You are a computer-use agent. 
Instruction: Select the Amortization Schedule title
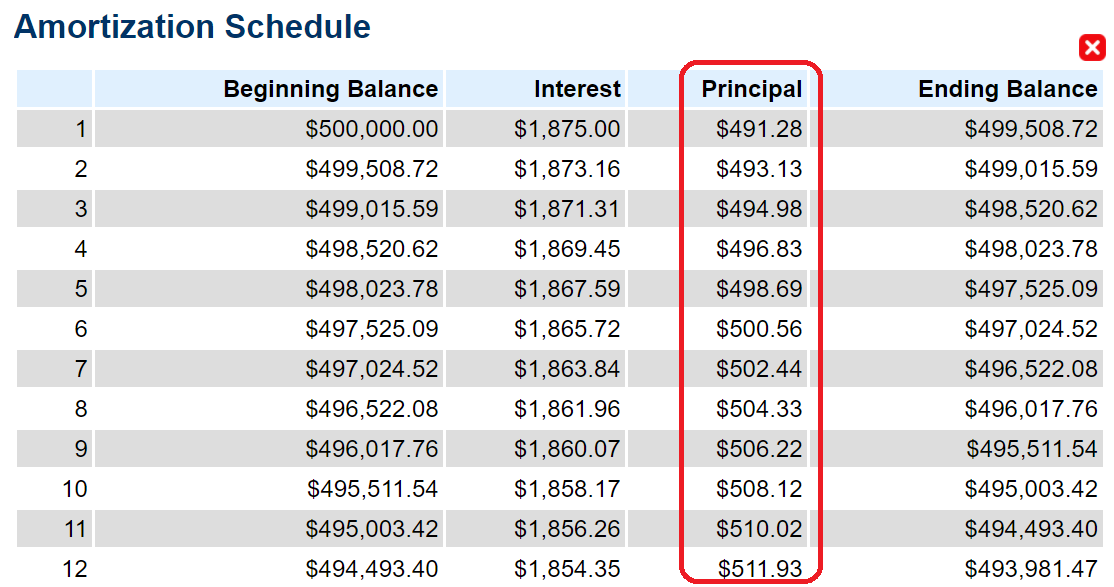coord(192,27)
